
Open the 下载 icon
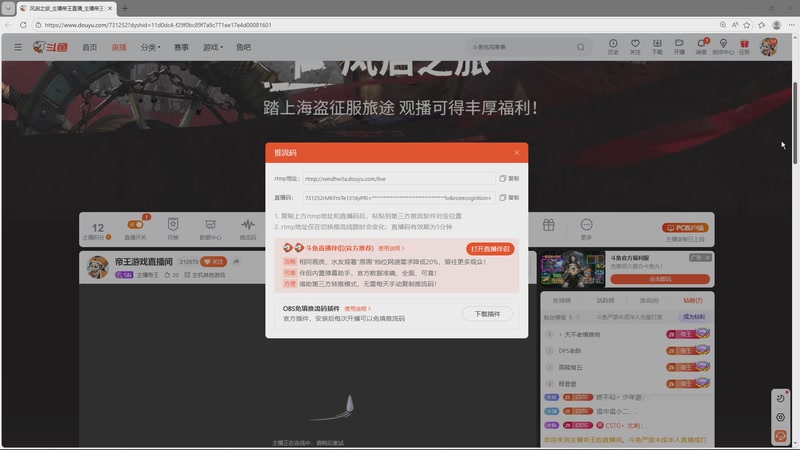[657, 46]
